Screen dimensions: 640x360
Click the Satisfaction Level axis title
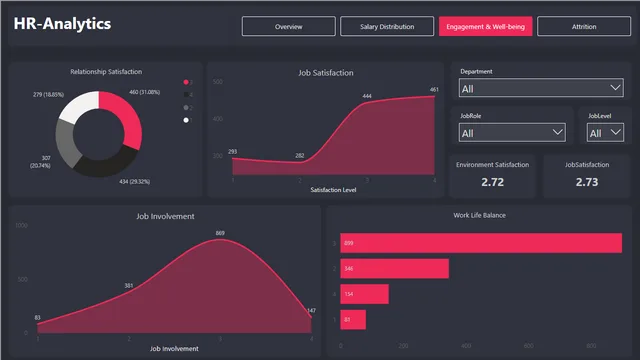tap(333, 190)
